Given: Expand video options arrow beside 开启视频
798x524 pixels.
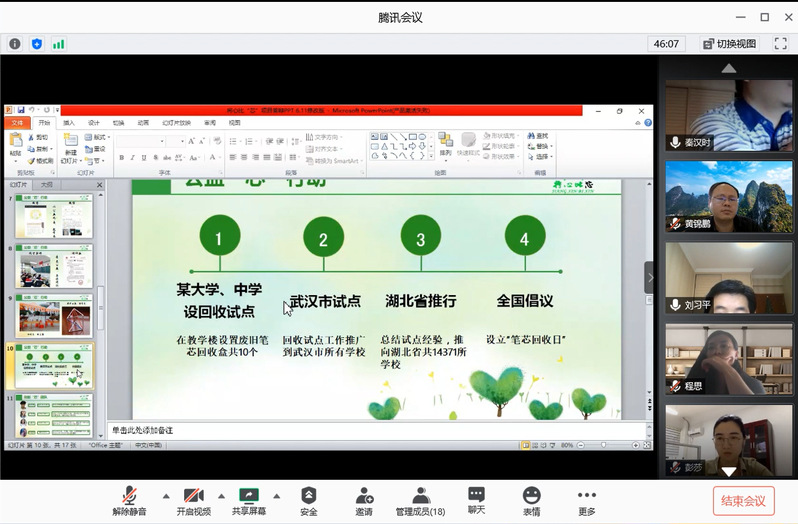Looking at the screenshot, I should pos(222,495).
